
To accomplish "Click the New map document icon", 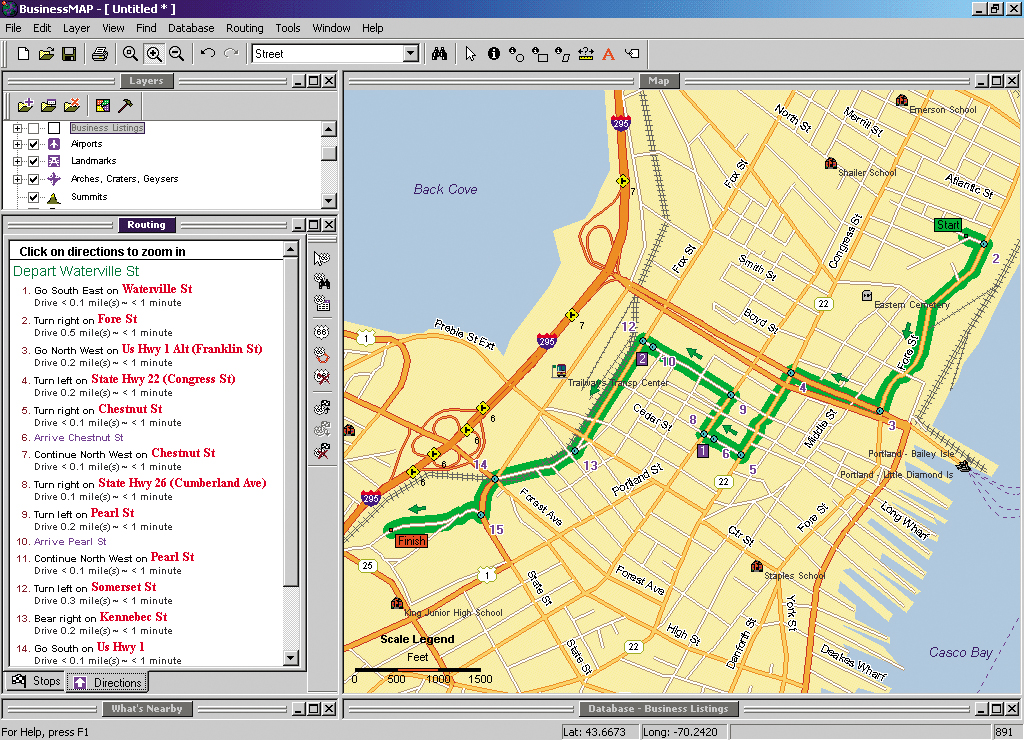I will click(24, 54).
